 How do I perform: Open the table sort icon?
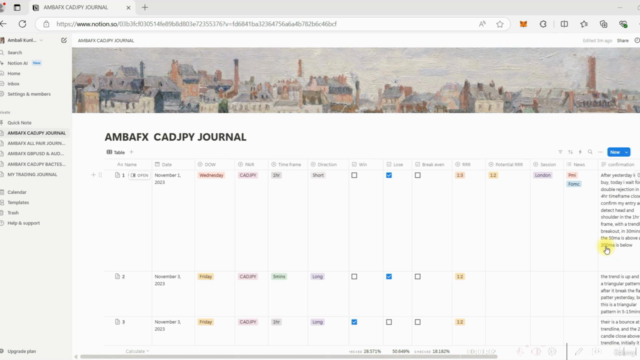[570, 152]
